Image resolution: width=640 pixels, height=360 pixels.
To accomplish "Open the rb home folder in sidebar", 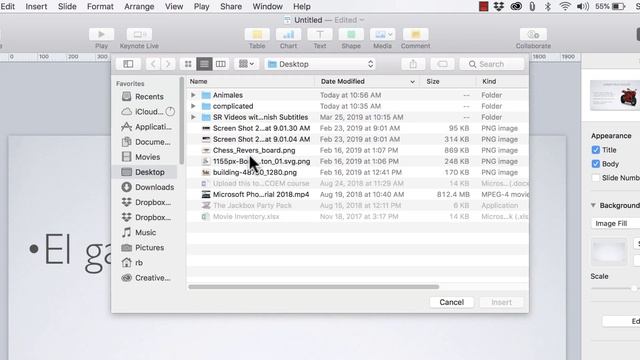I will [132, 263].
